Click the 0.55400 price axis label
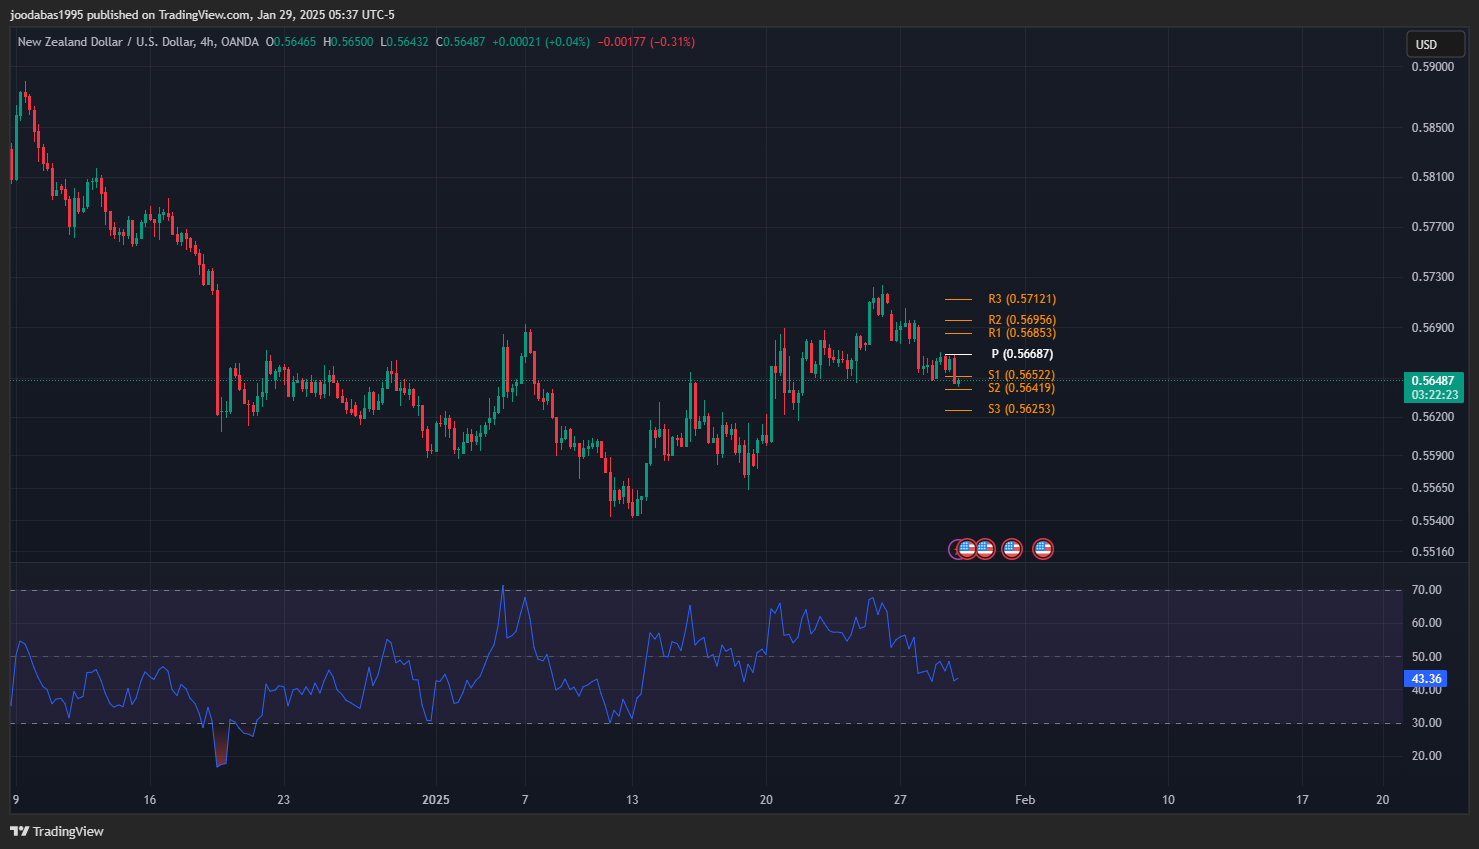1479x849 pixels. (x=1433, y=521)
